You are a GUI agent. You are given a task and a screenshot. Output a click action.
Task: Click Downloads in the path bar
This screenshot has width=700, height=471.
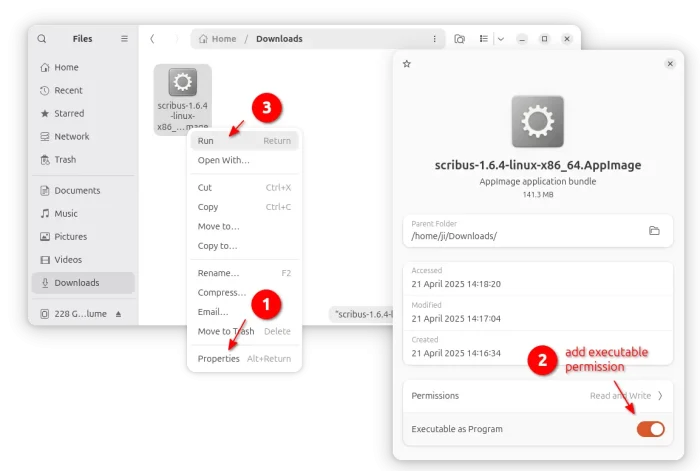pos(279,39)
